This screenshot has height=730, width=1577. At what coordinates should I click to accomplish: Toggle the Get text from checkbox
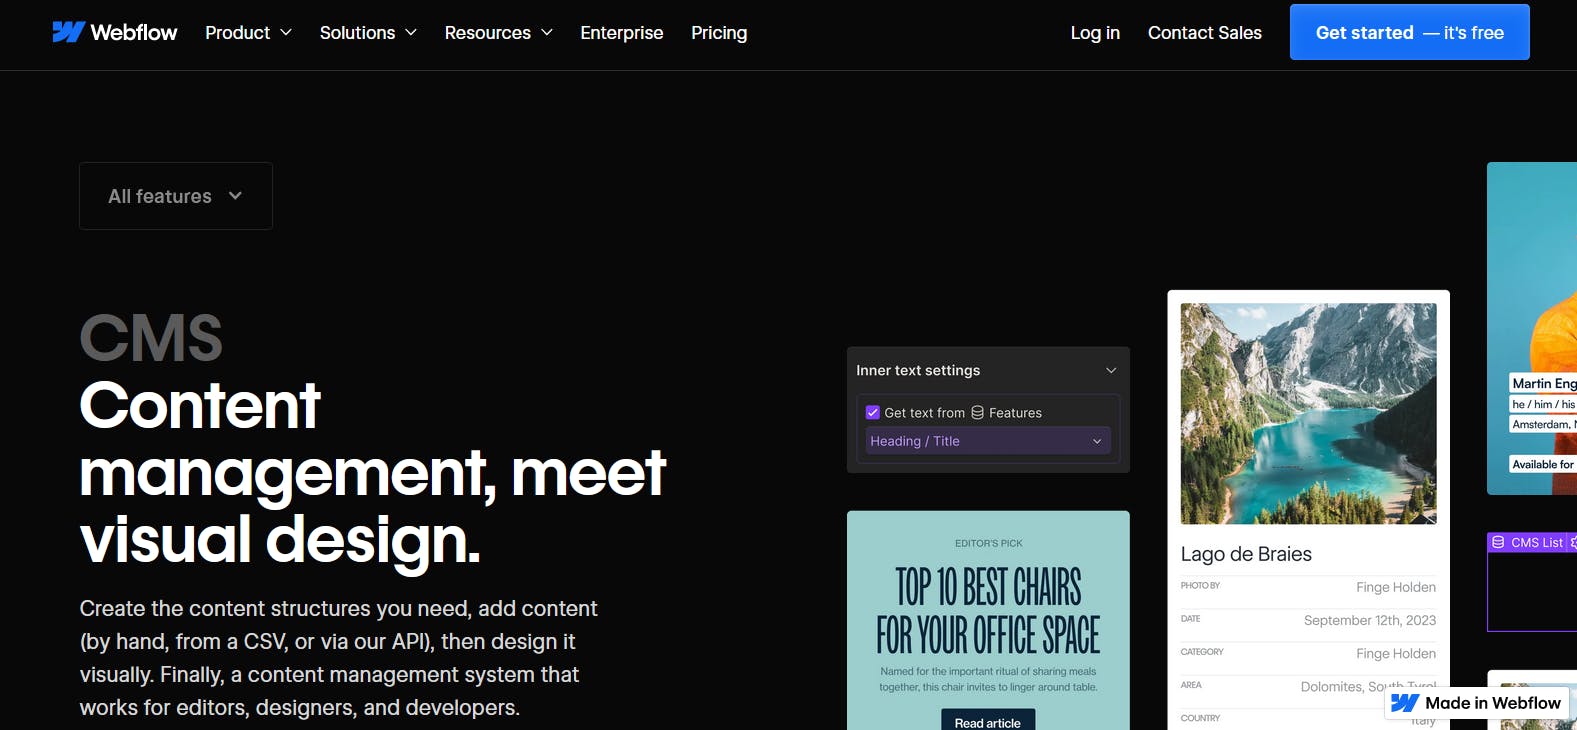pyautogui.click(x=873, y=412)
